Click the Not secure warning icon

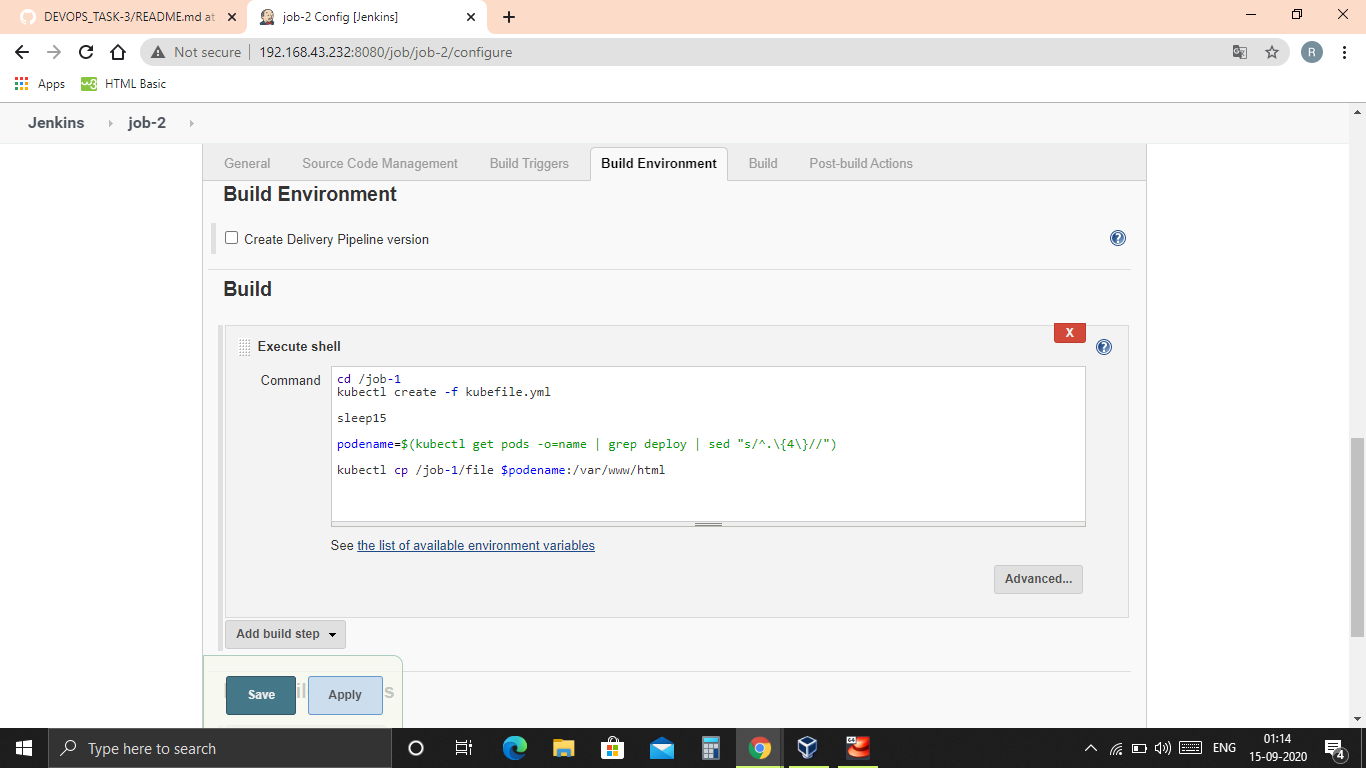point(158,52)
